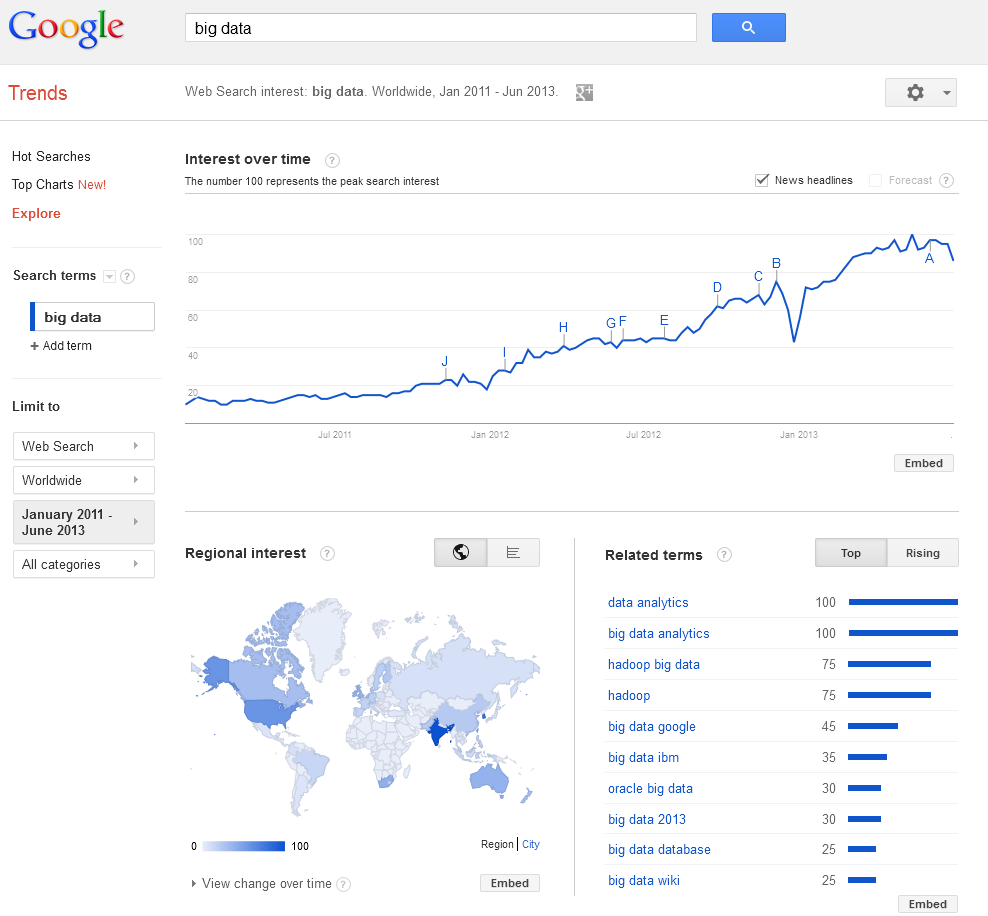Click the Google+ share icon

tap(585, 93)
